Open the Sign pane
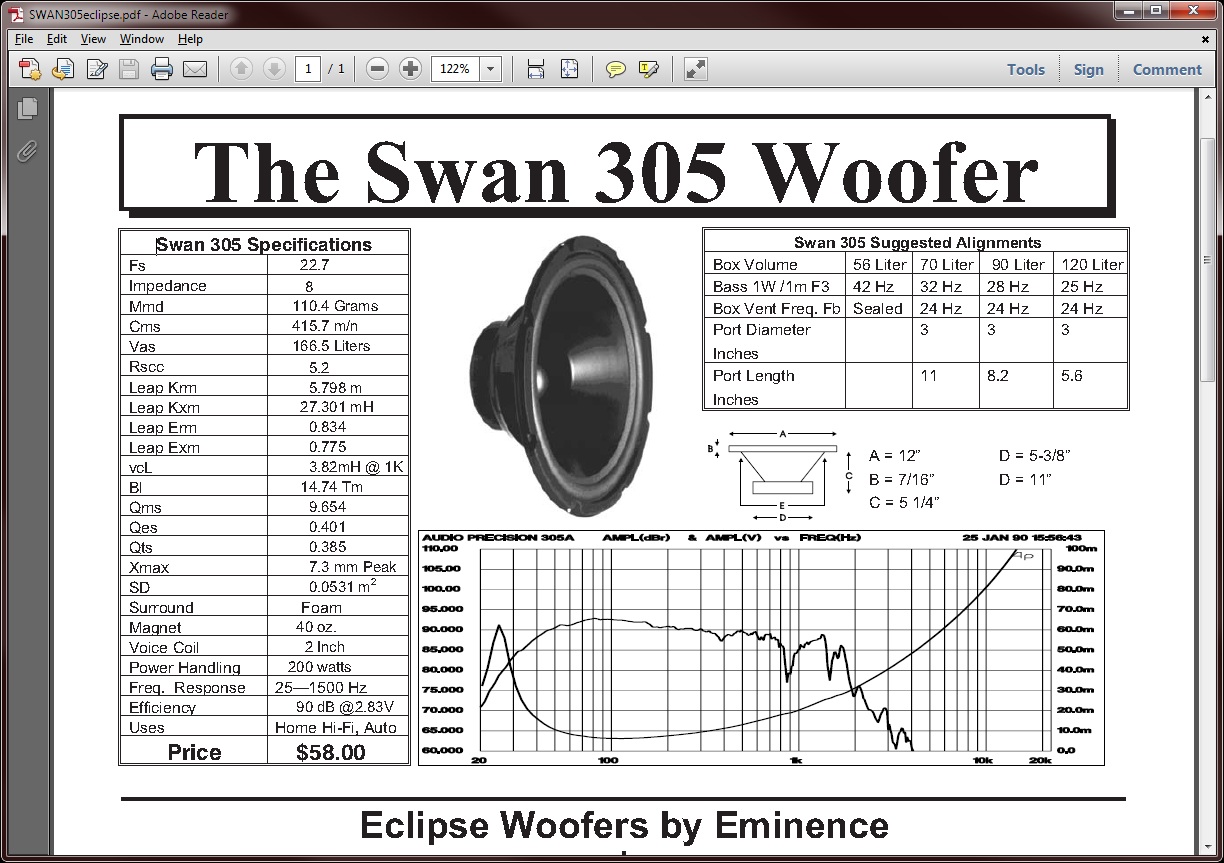Screen dimensions: 1224x863 1088,69
